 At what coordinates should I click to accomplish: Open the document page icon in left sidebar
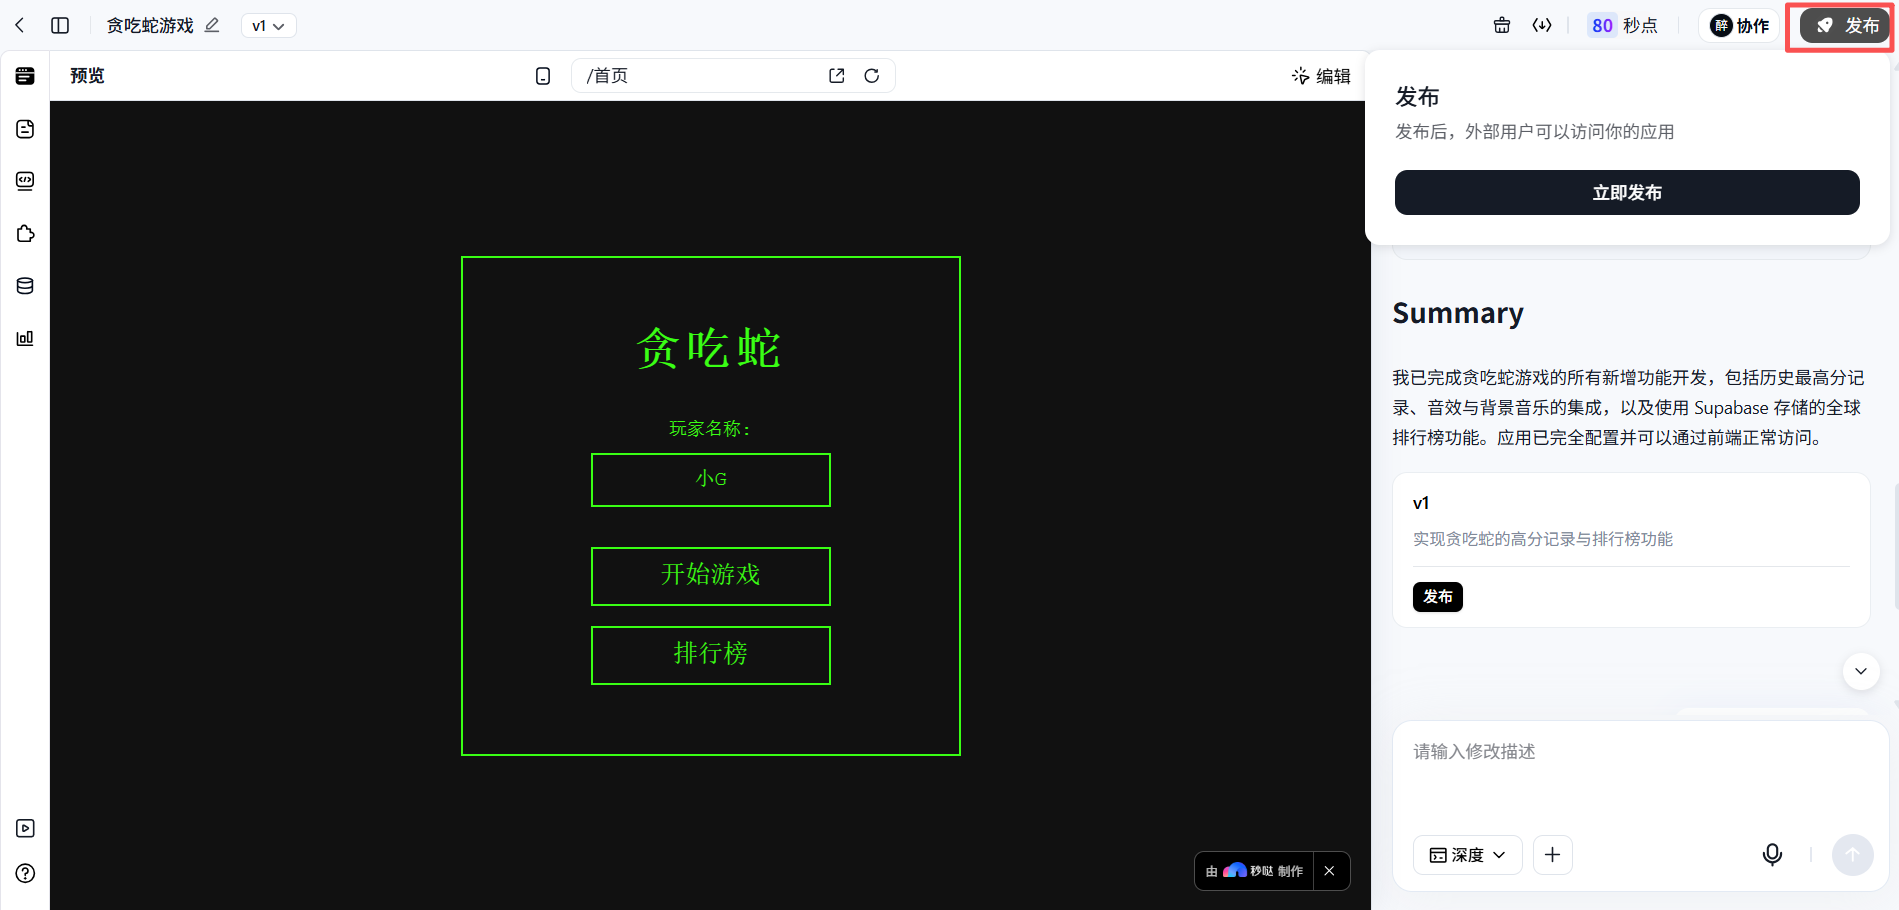[25, 129]
